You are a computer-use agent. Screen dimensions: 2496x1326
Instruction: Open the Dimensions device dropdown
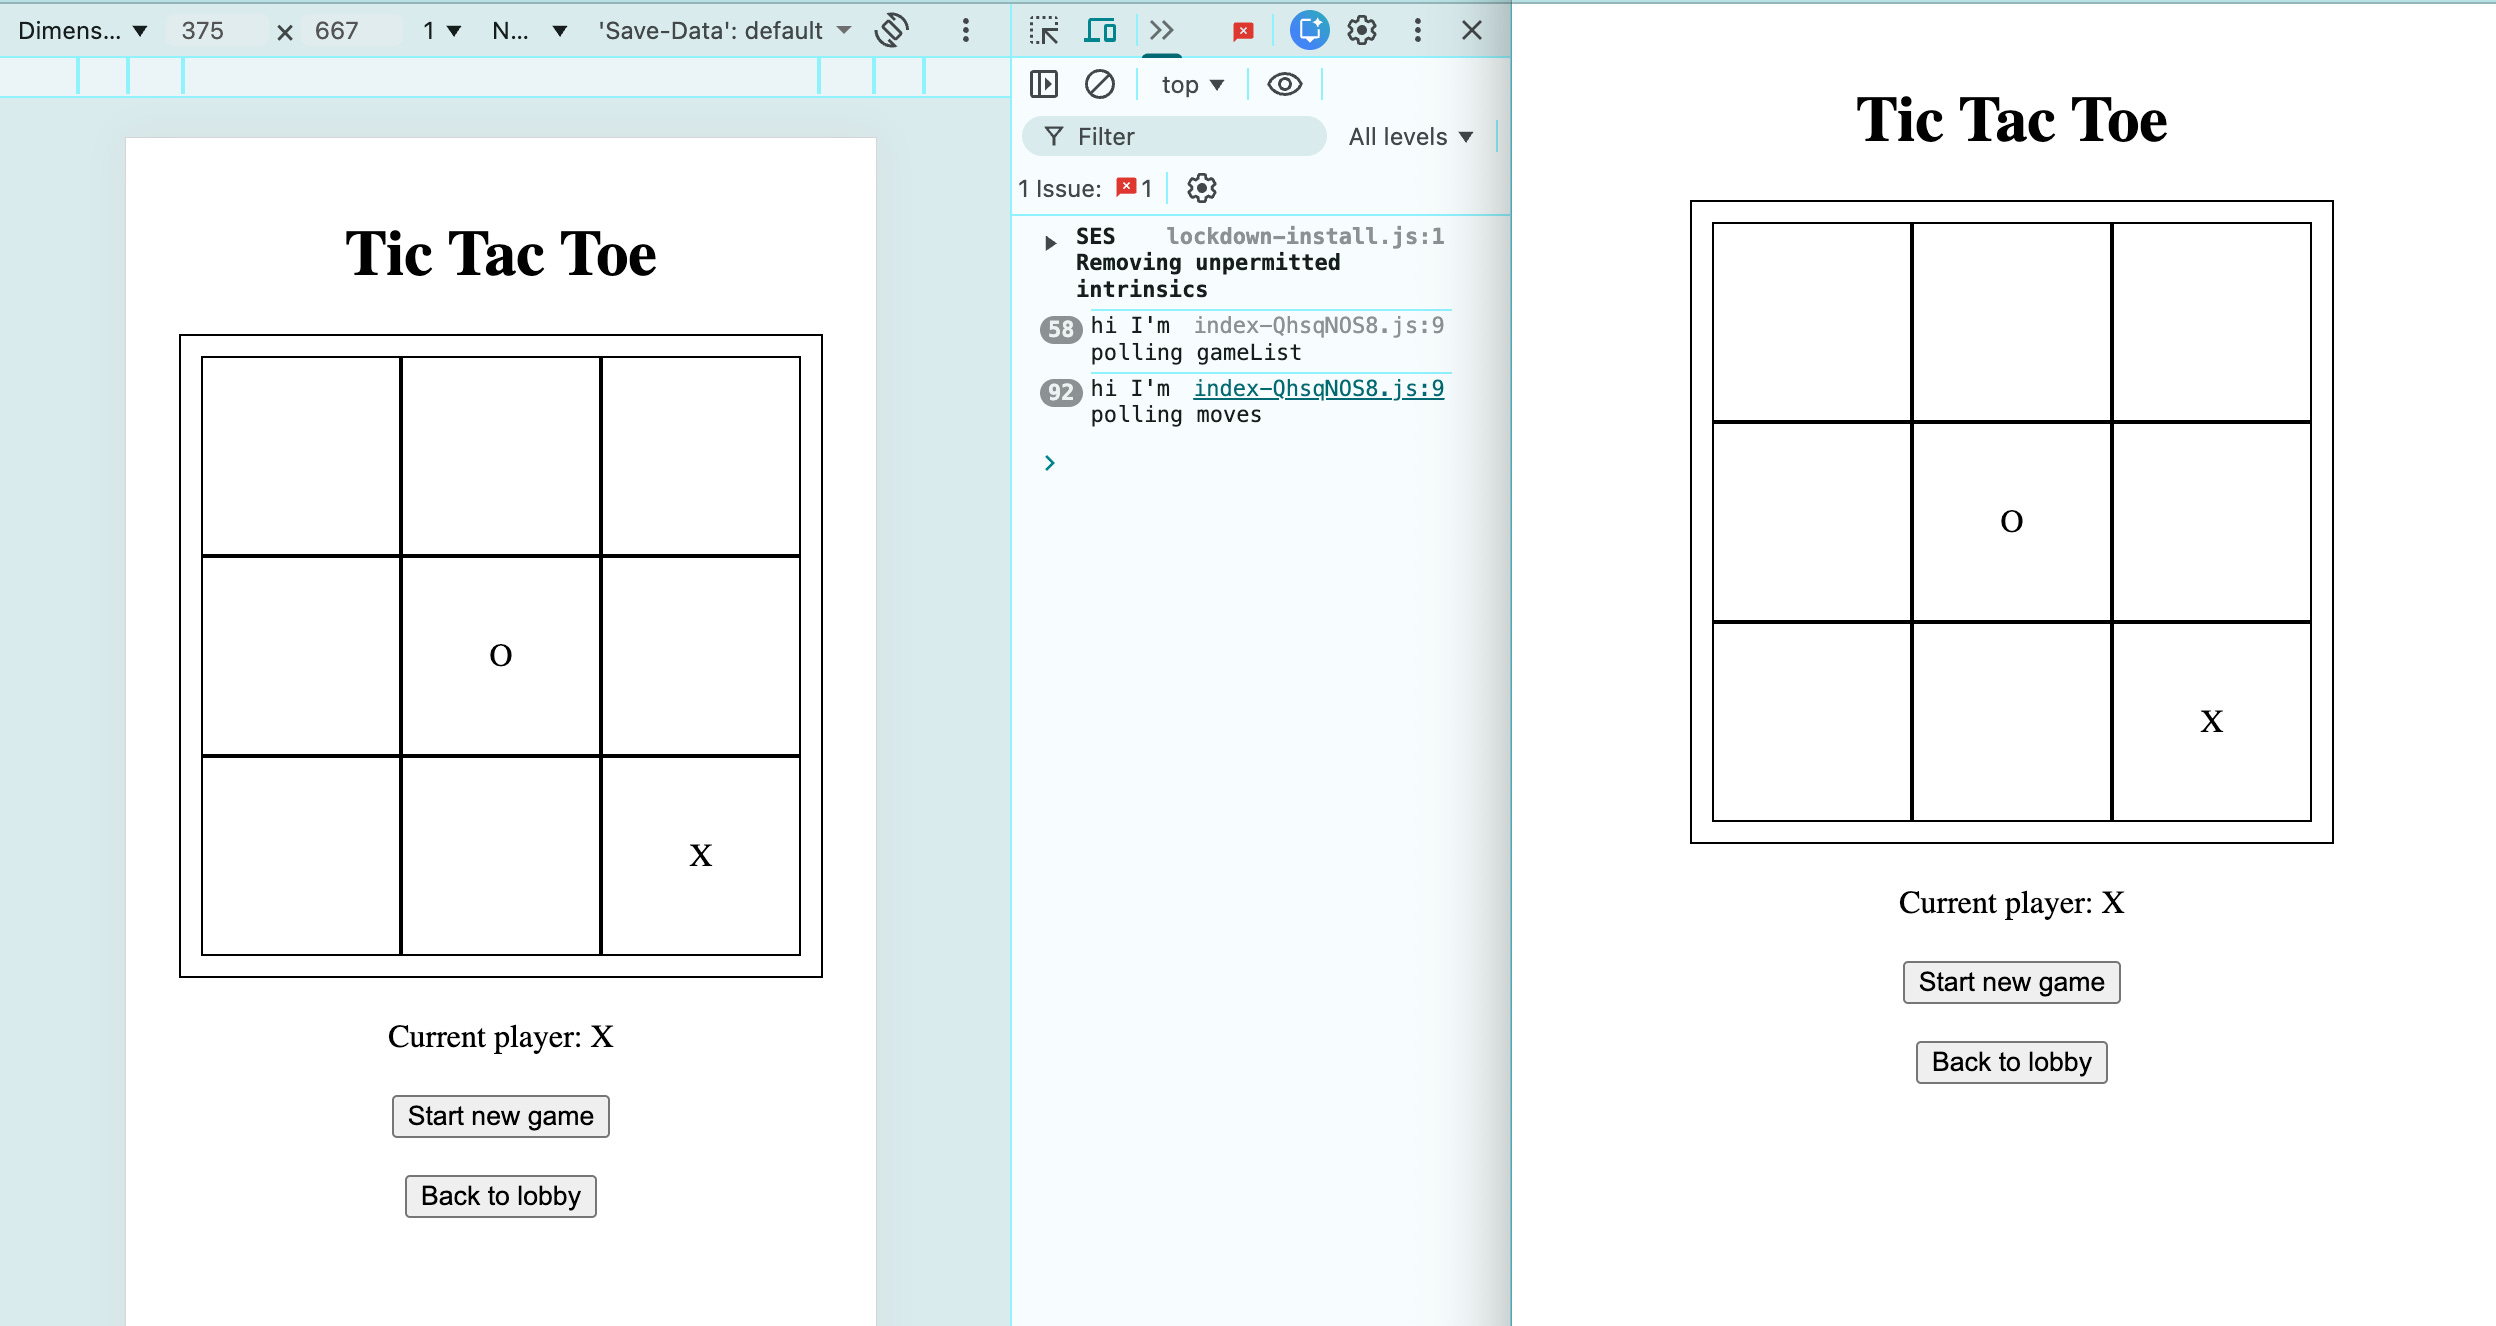click(82, 31)
